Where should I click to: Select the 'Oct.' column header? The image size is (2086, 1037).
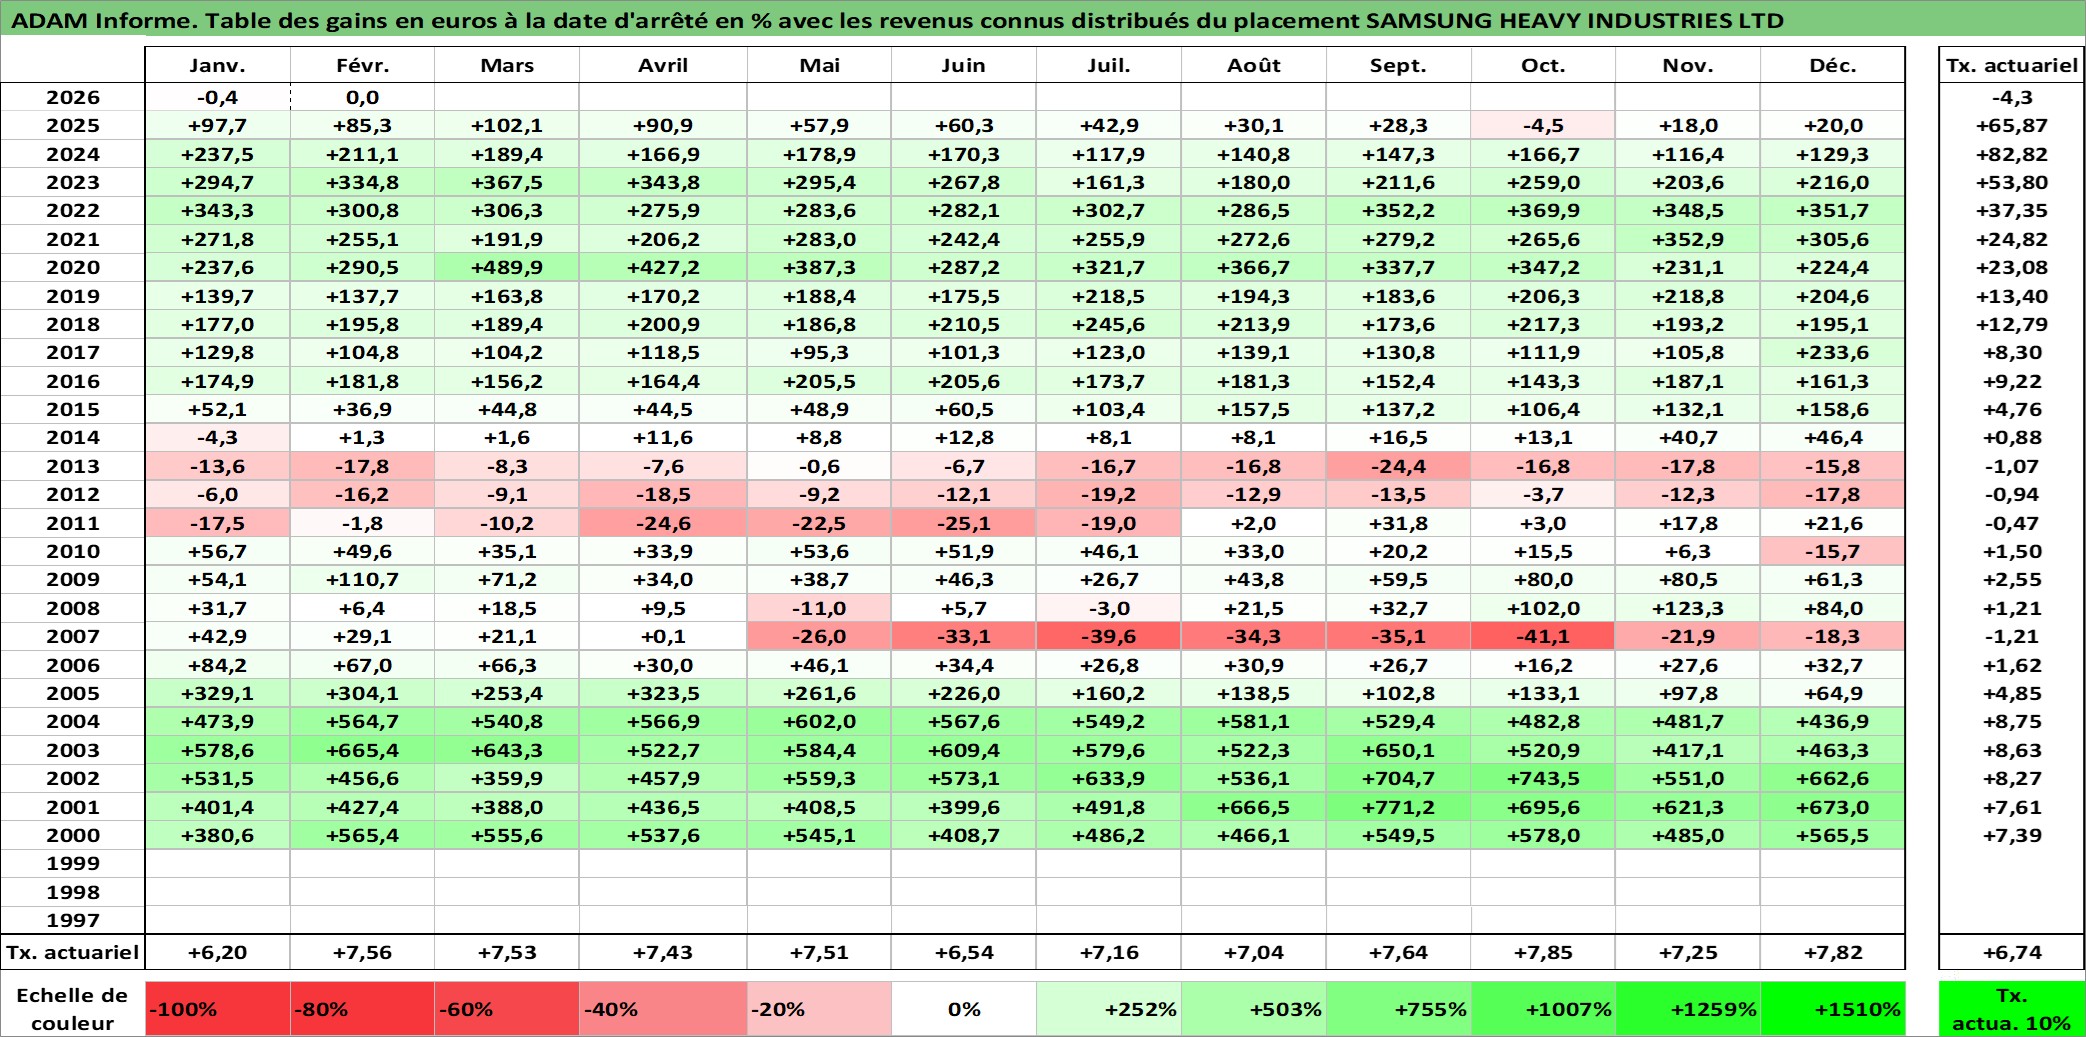click(x=1543, y=65)
